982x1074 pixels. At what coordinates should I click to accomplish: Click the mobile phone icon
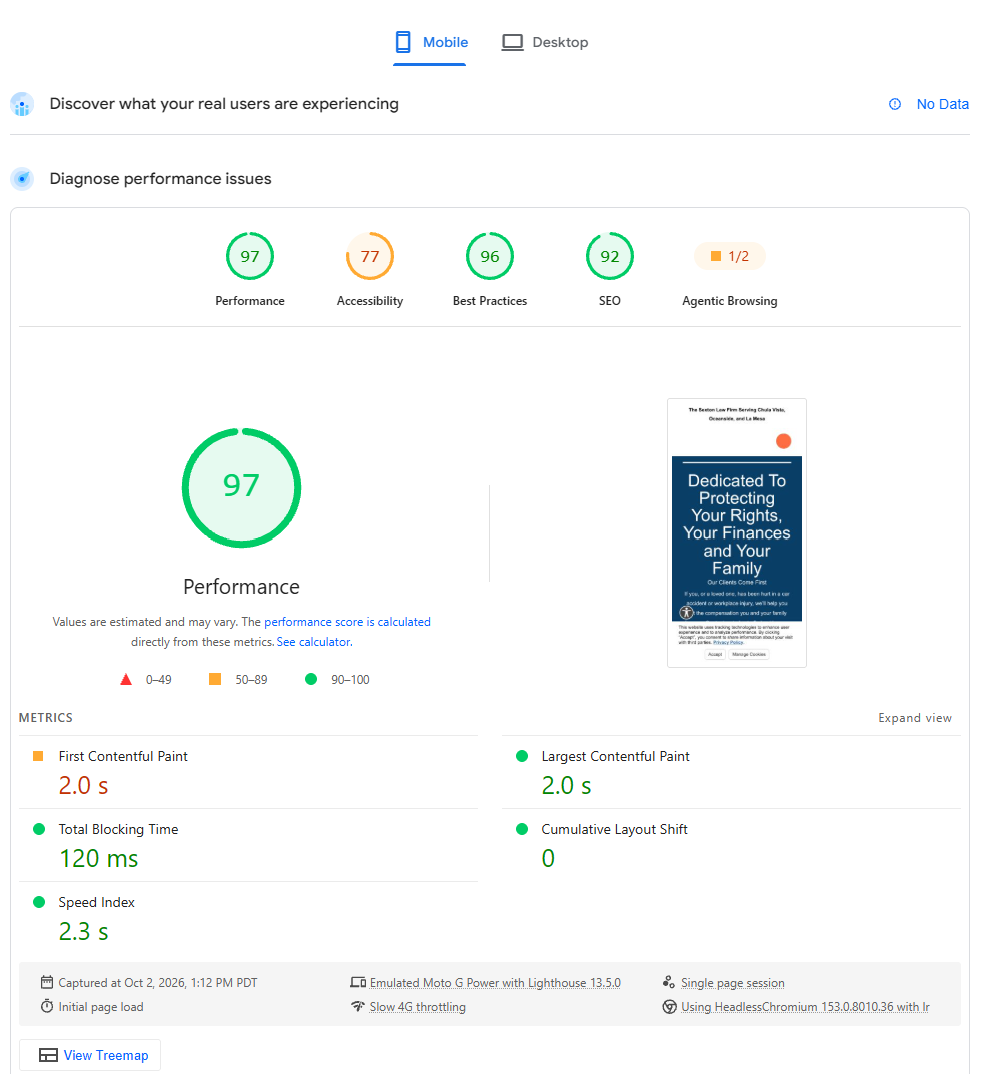click(403, 42)
